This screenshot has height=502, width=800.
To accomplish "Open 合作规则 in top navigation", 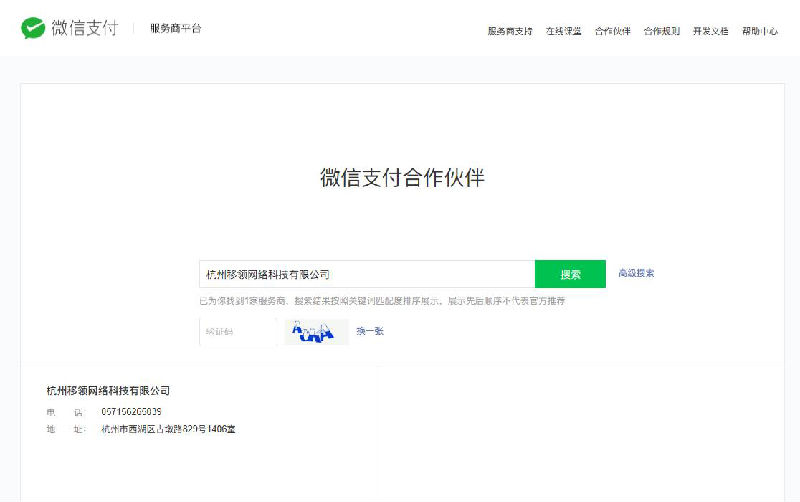I will 661,31.
